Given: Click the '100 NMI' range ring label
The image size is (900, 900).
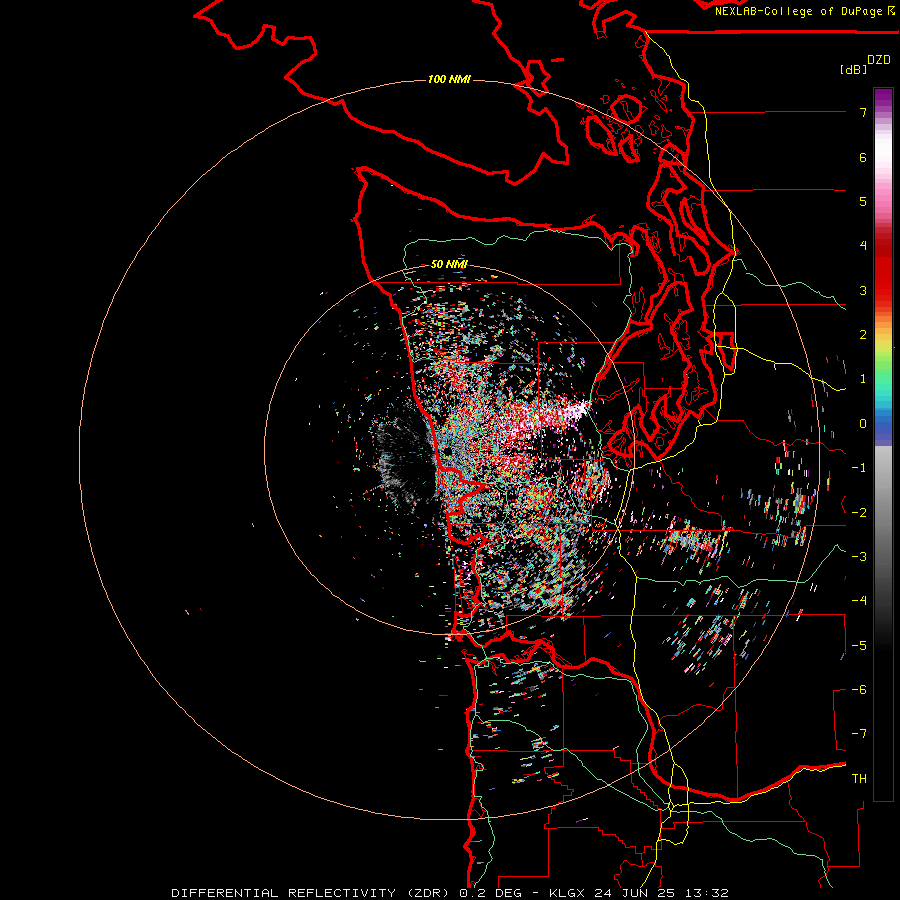Looking at the screenshot, I should (x=449, y=79).
